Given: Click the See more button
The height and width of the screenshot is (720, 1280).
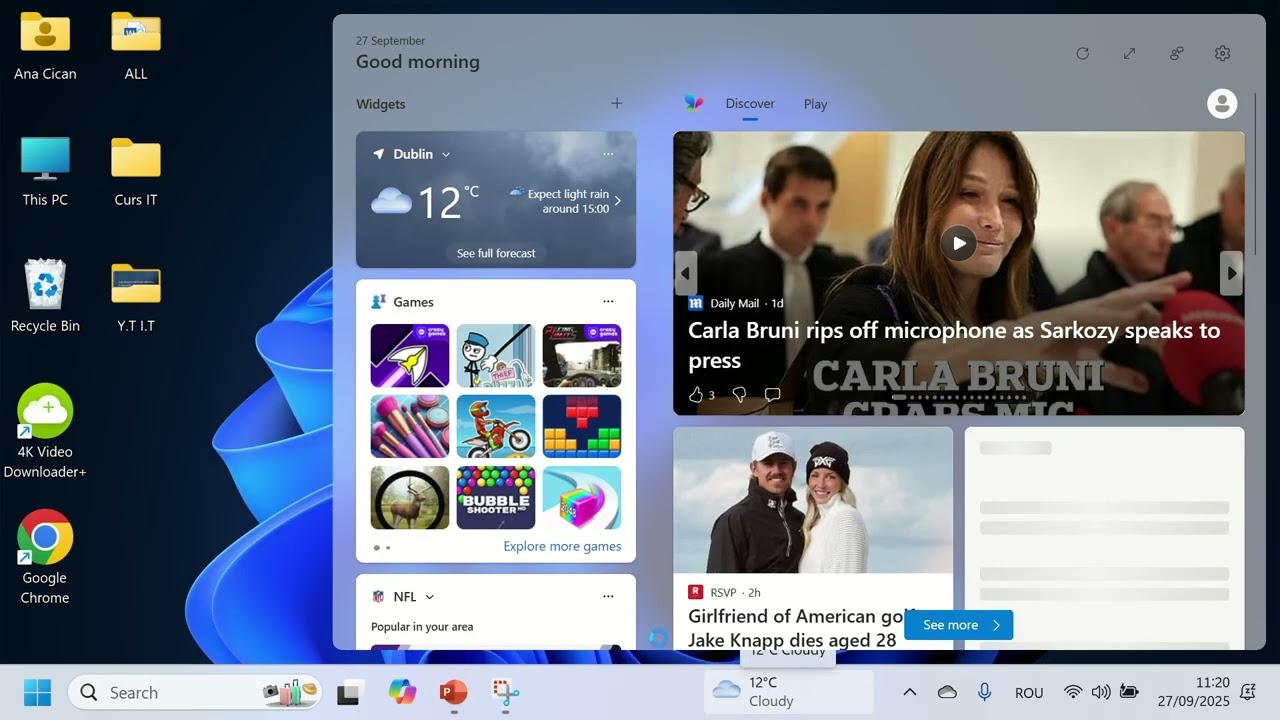Looking at the screenshot, I should pos(958,625).
